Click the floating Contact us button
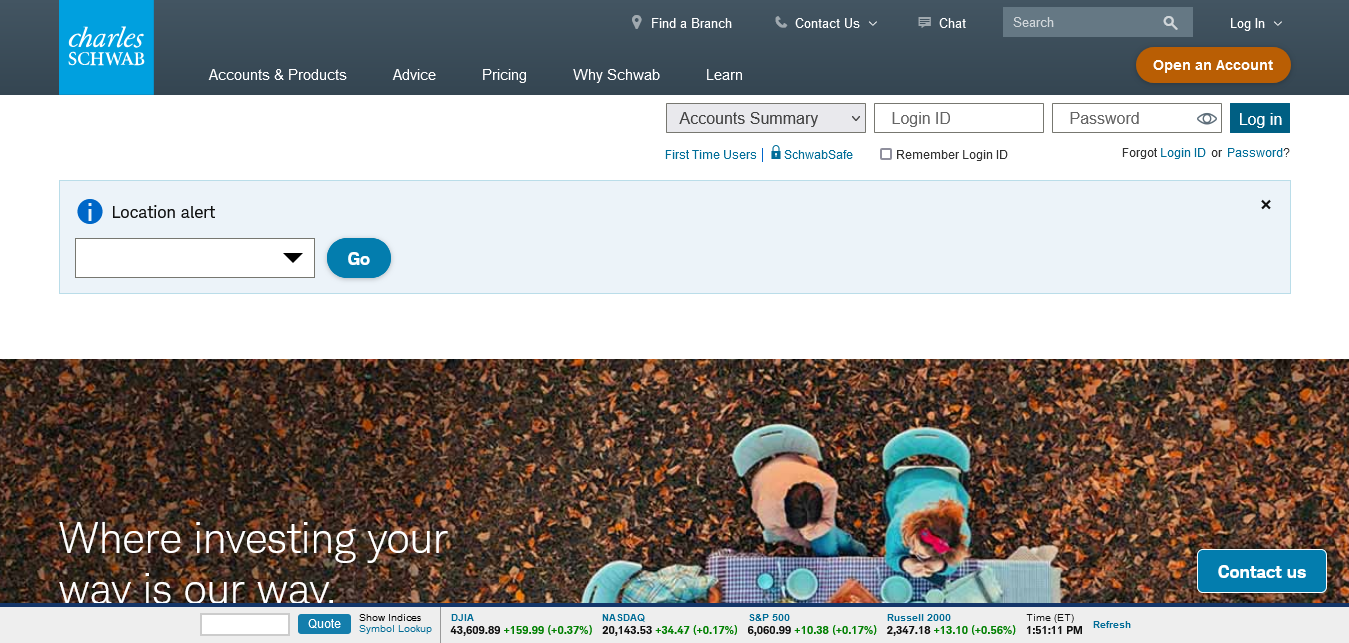The image size is (1349, 643). pos(1262,571)
